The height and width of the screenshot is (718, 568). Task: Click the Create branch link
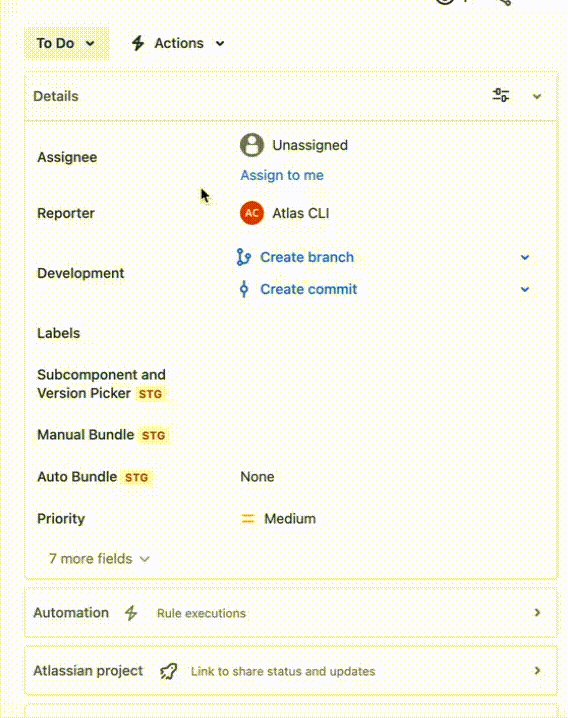click(307, 257)
